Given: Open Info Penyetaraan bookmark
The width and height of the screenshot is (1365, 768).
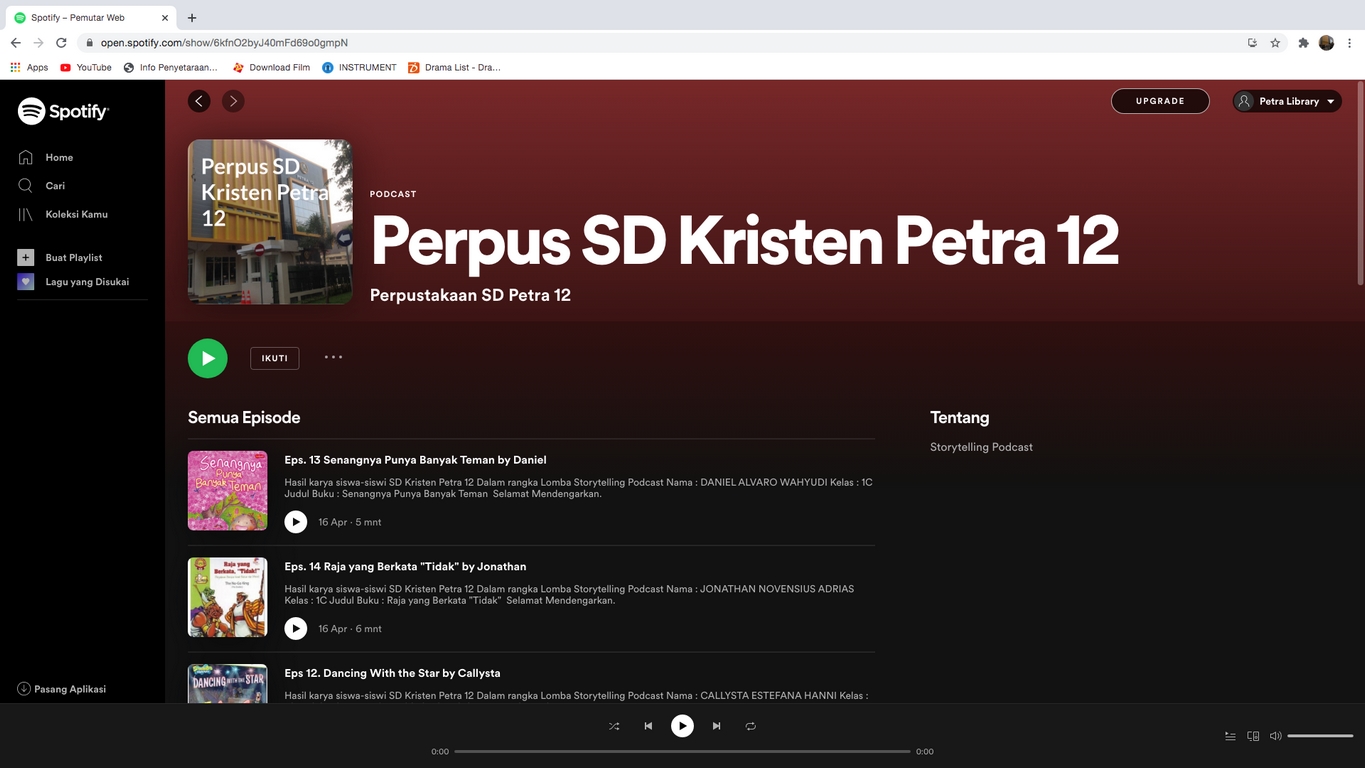Looking at the screenshot, I should pos(170,67).
